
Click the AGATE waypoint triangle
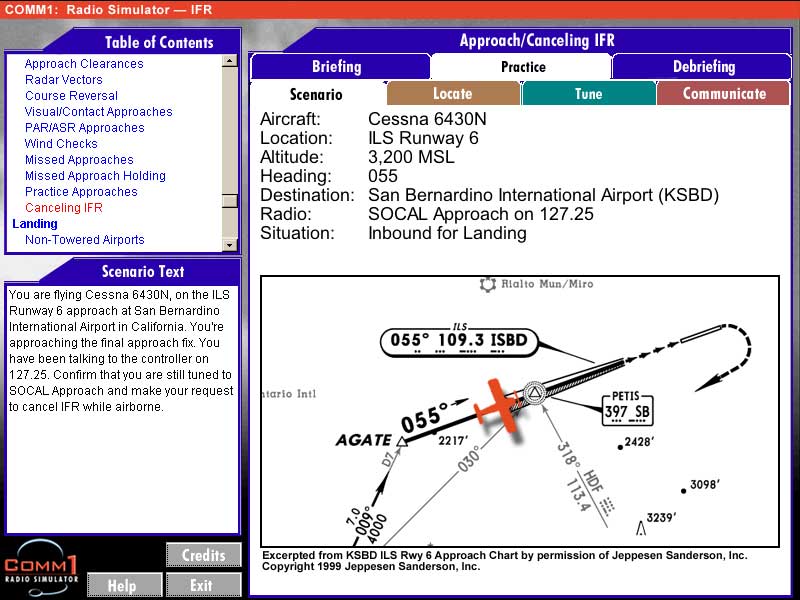pyautogui.click(x=401, y=440)
